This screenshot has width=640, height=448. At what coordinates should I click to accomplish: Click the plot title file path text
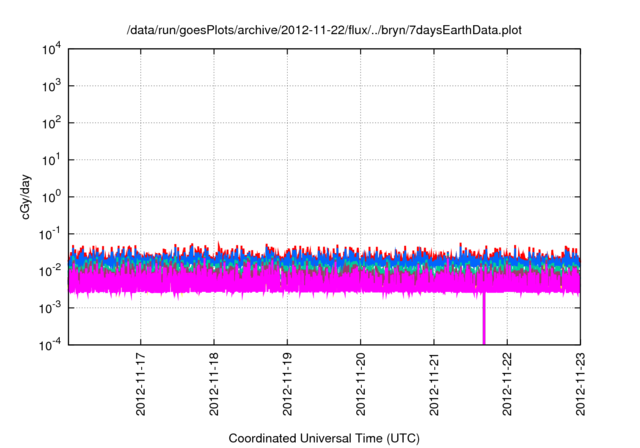point(325,30)
